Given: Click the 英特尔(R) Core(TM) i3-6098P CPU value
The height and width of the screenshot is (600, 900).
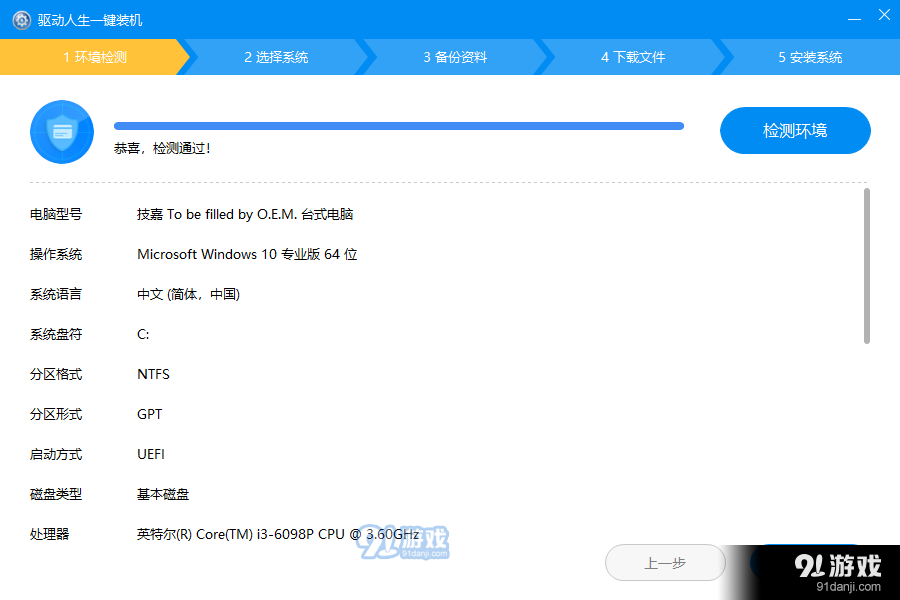Looking at the screenshot, I should [278, 534].
